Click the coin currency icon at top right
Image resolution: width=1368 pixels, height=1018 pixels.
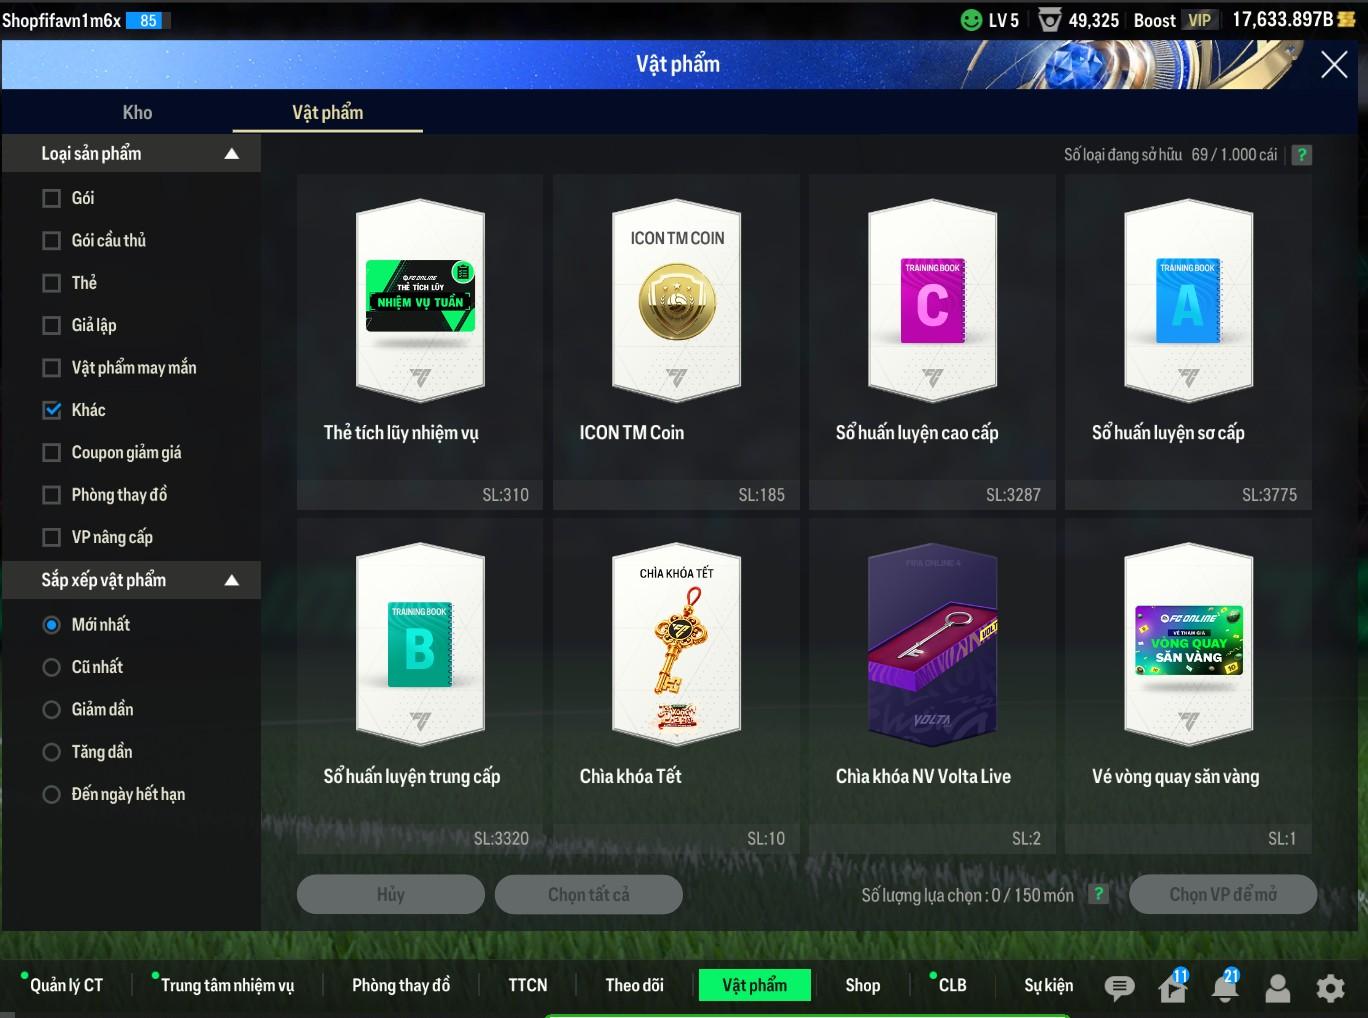click(1346, 20)
